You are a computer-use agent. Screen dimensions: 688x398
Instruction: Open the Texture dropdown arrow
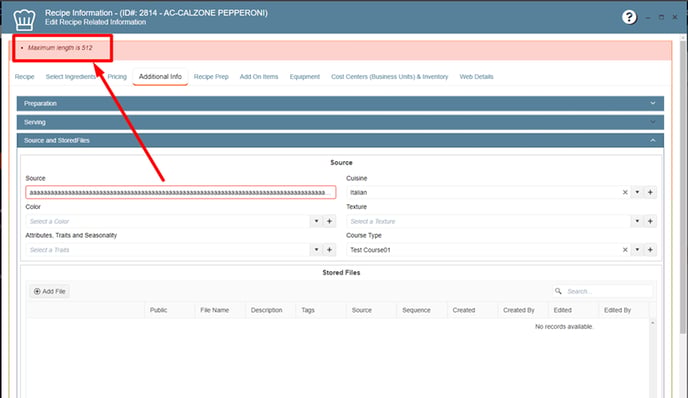[637, 221]
